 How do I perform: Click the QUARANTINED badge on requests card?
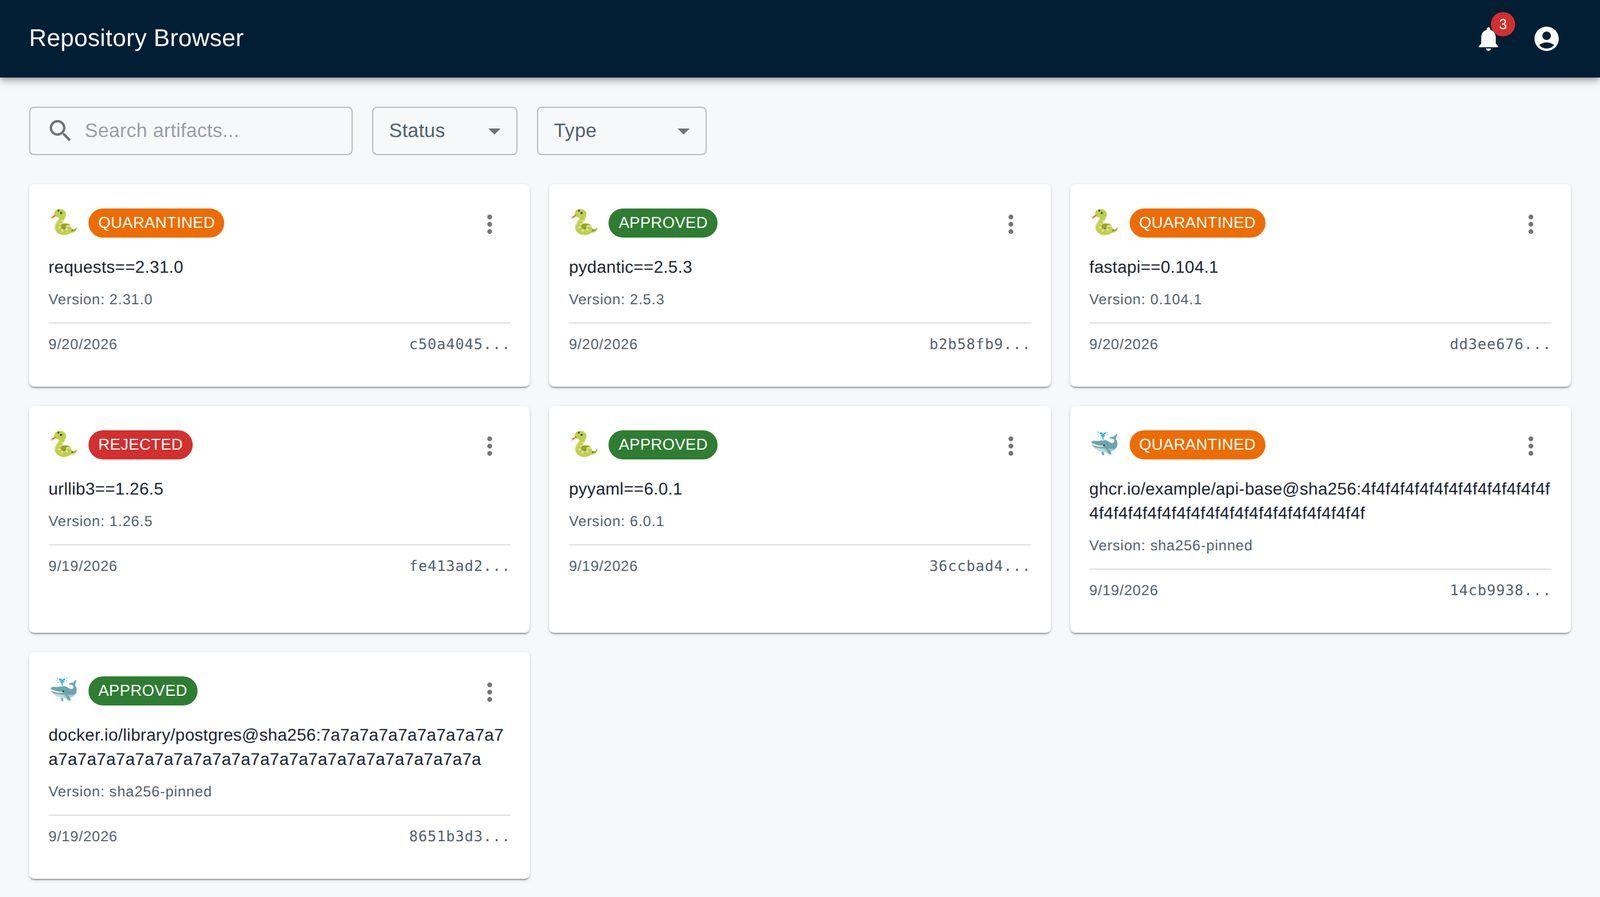[x=156, y=223]
